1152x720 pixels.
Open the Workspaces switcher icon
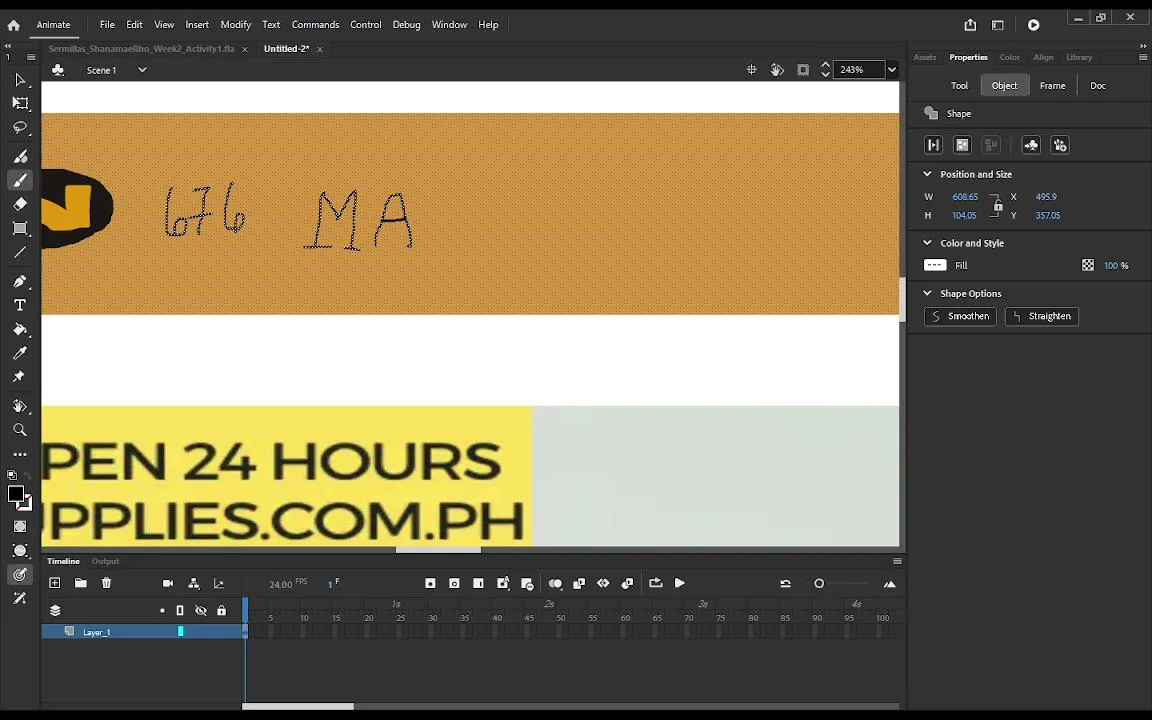point(998,25)
